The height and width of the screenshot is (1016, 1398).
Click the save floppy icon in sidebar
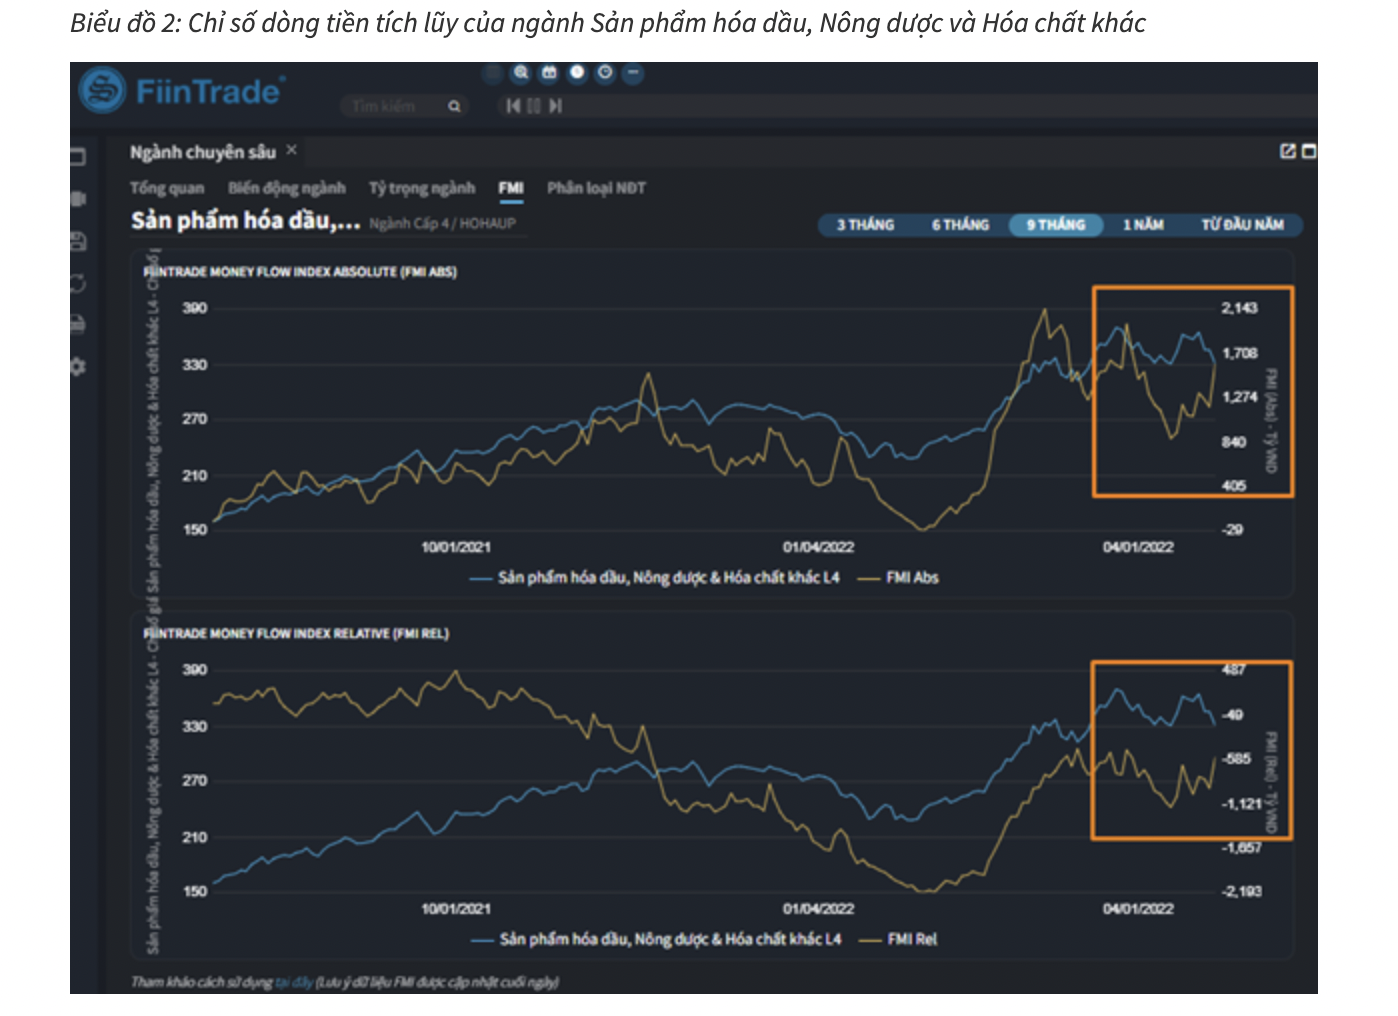click(x=78, y=241)
